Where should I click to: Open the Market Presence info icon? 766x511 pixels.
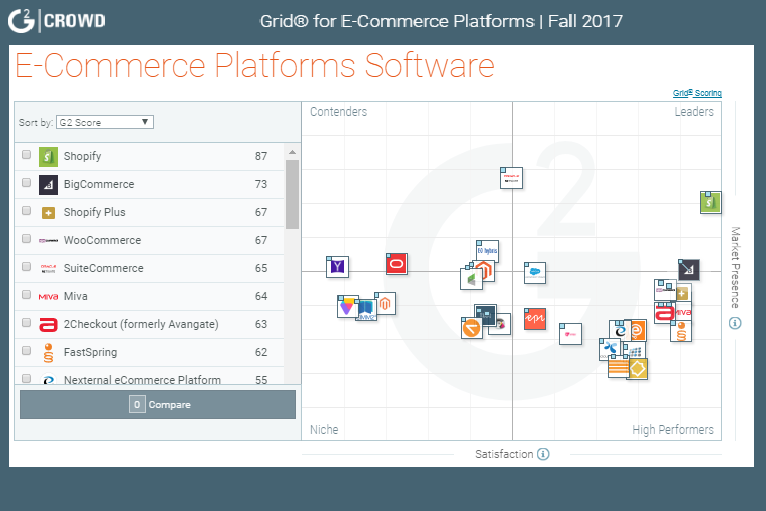pyautogui.click(x=735, y=323)
